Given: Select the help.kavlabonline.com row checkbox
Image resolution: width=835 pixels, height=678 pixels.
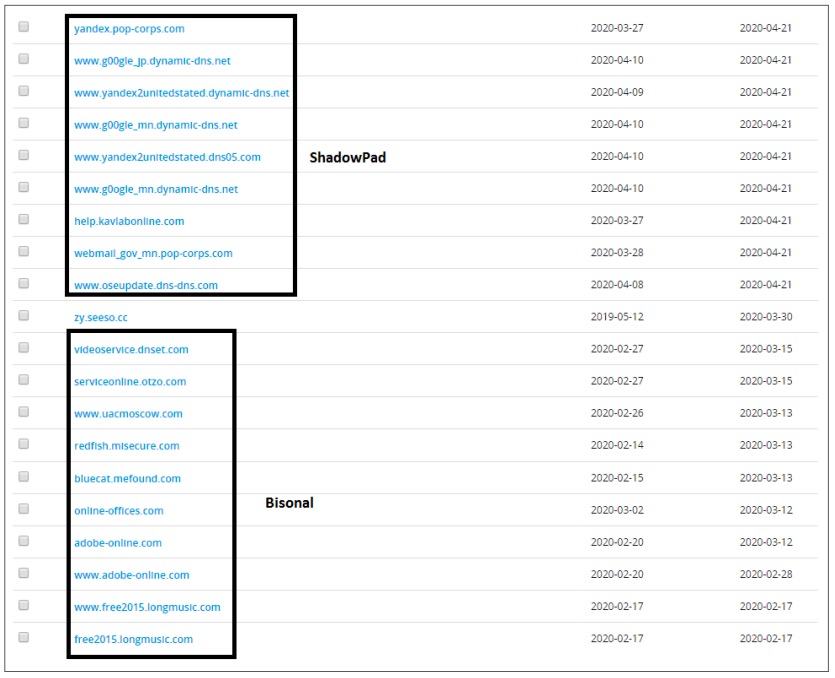Looking at the screenshot, I should tap(23, 219).
